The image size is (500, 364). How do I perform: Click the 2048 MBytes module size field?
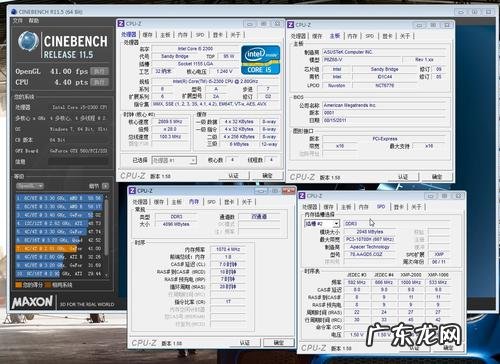[x=370, y=232]
